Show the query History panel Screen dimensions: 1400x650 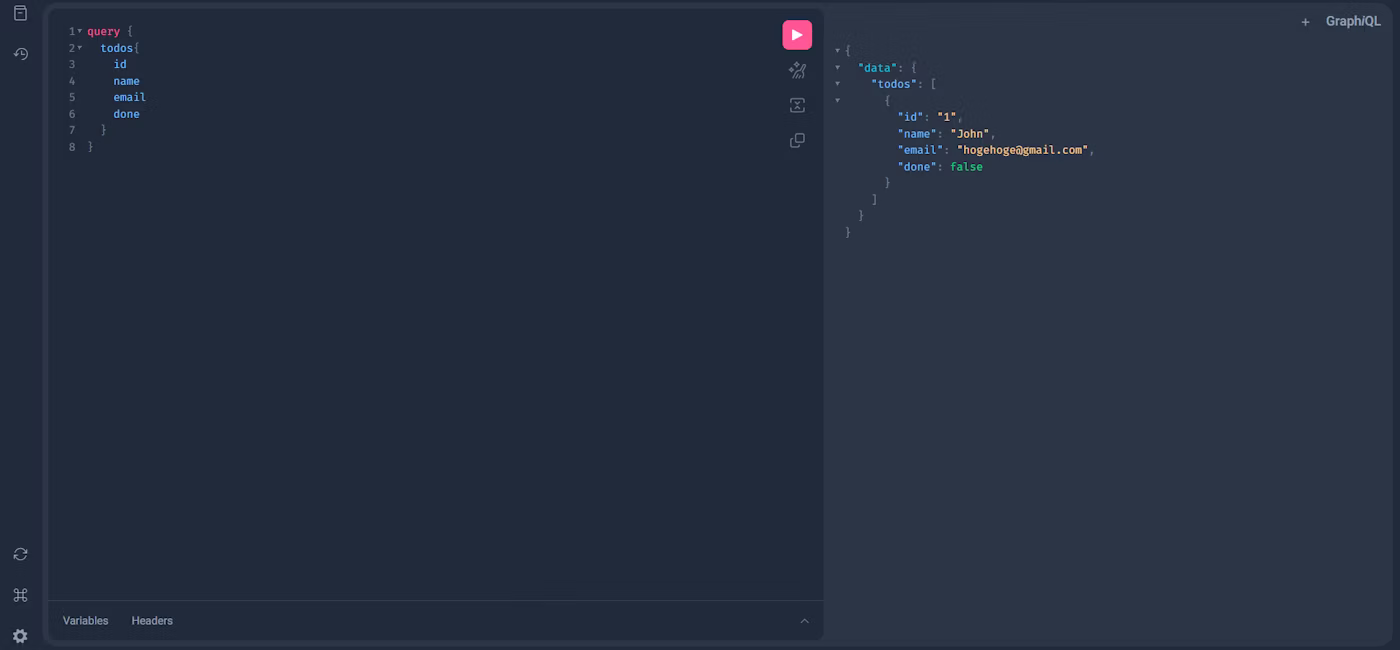pos(20,54)
